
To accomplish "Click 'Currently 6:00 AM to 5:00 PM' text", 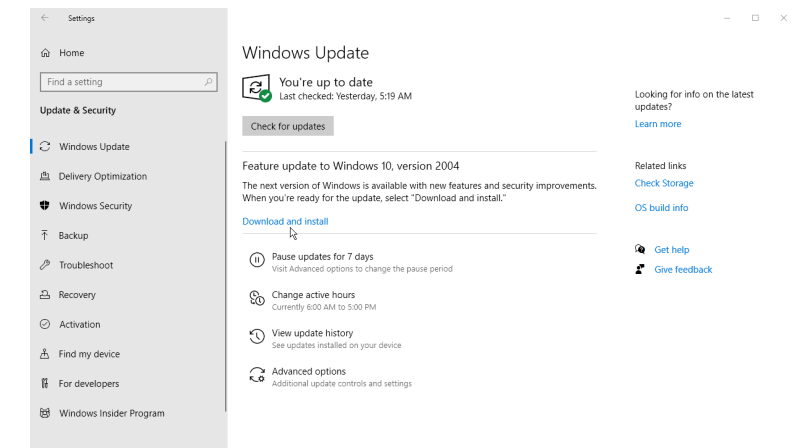I will tap(324, 307).
